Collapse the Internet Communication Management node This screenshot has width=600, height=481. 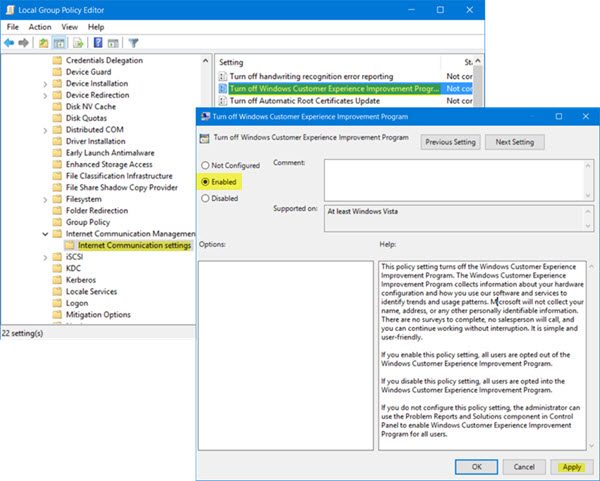point(45,234)
